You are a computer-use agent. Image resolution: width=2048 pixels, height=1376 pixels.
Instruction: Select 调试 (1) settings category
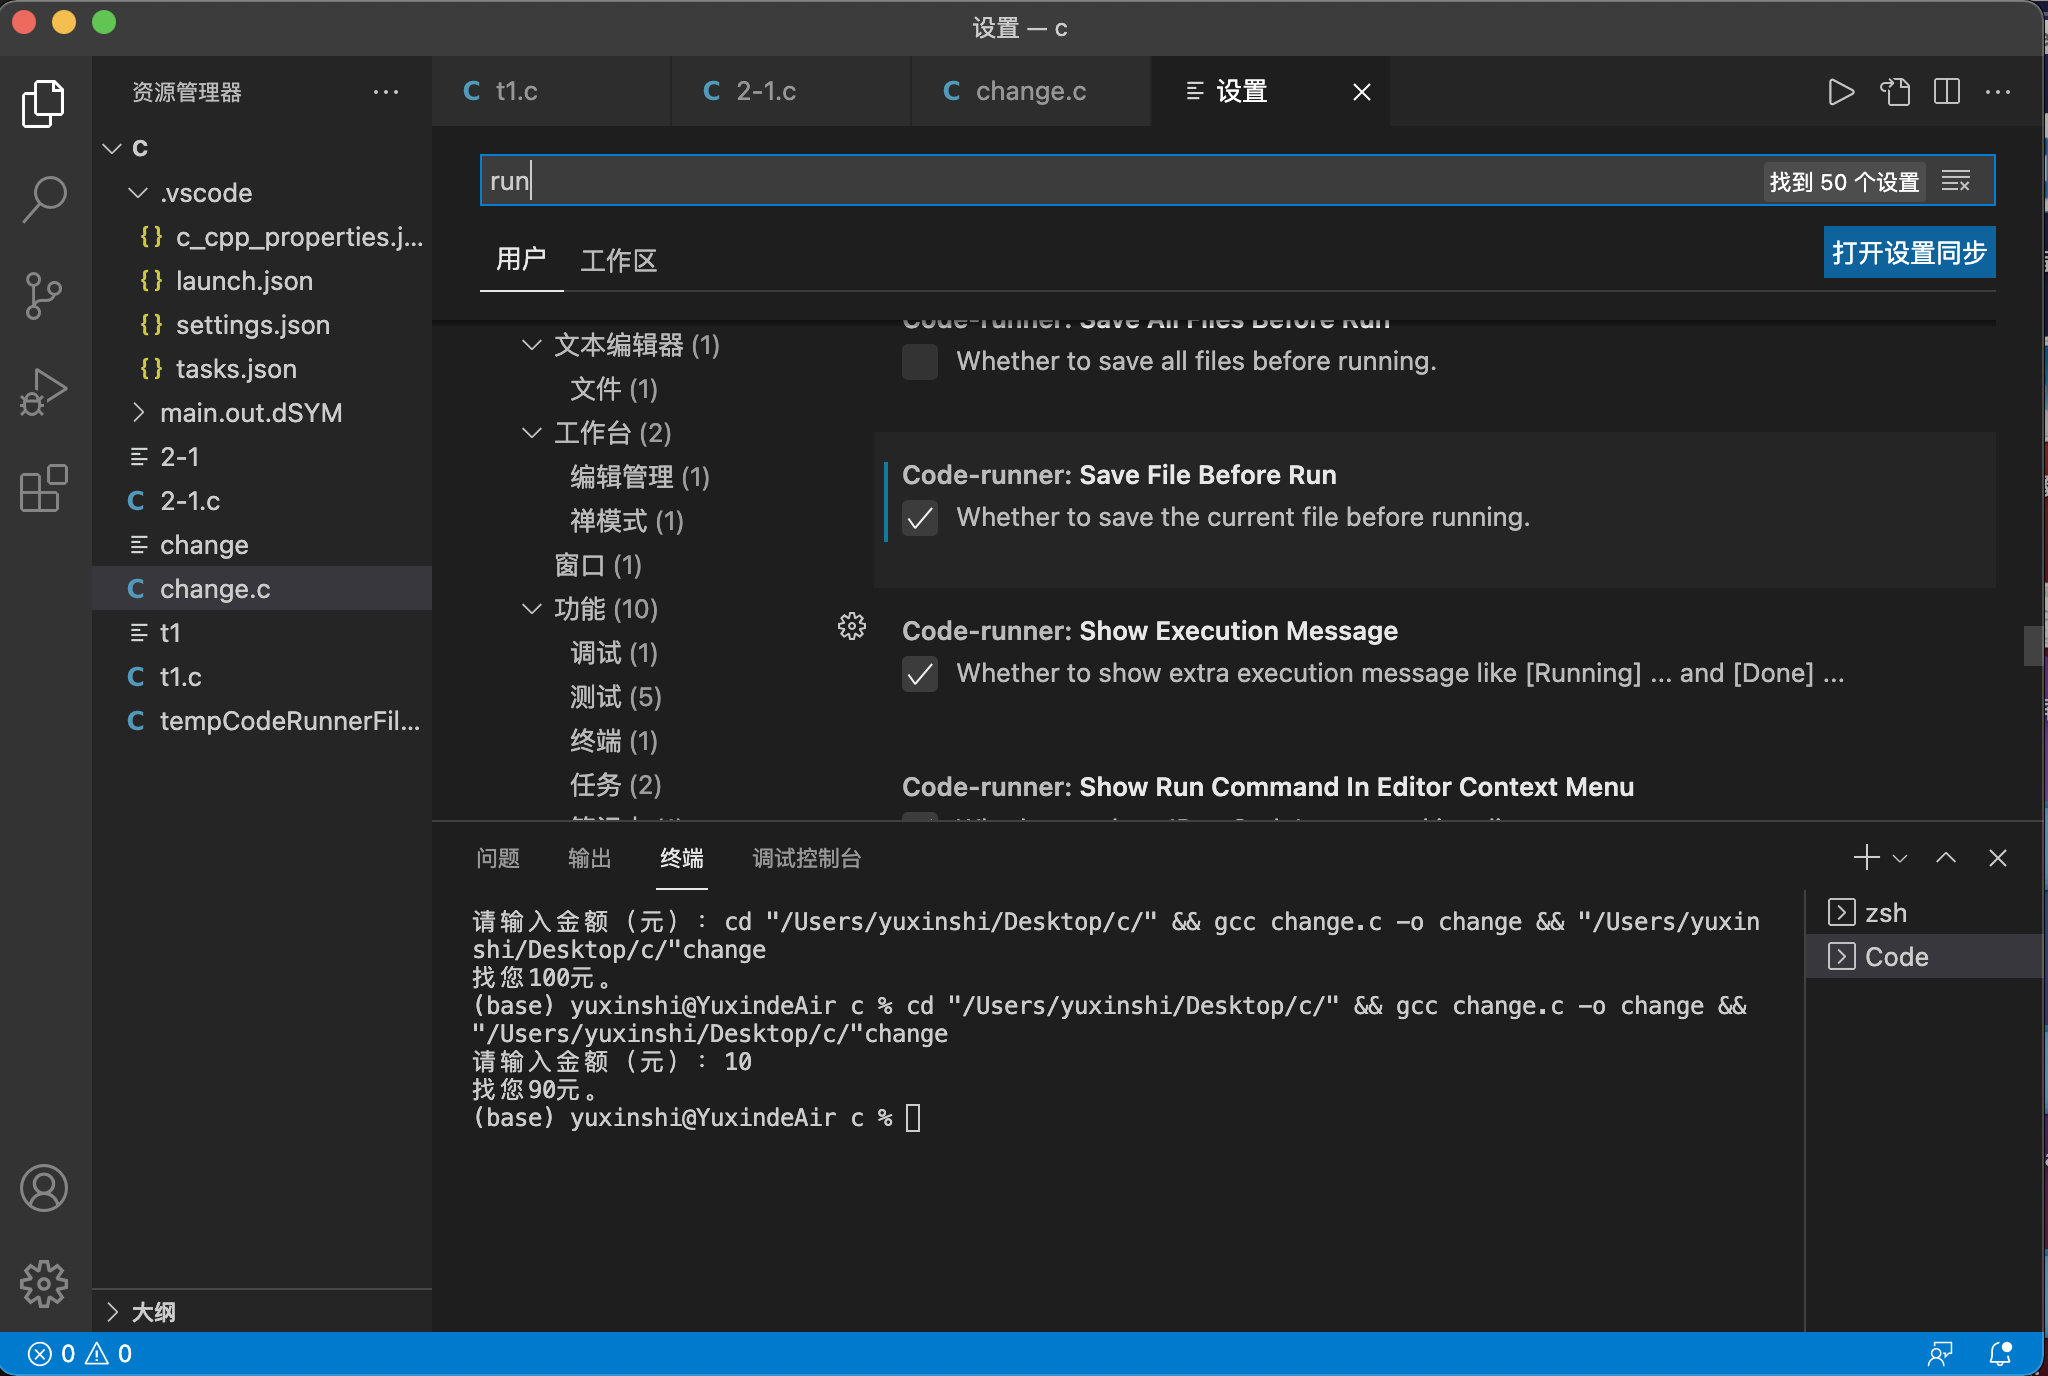[613, 653]
